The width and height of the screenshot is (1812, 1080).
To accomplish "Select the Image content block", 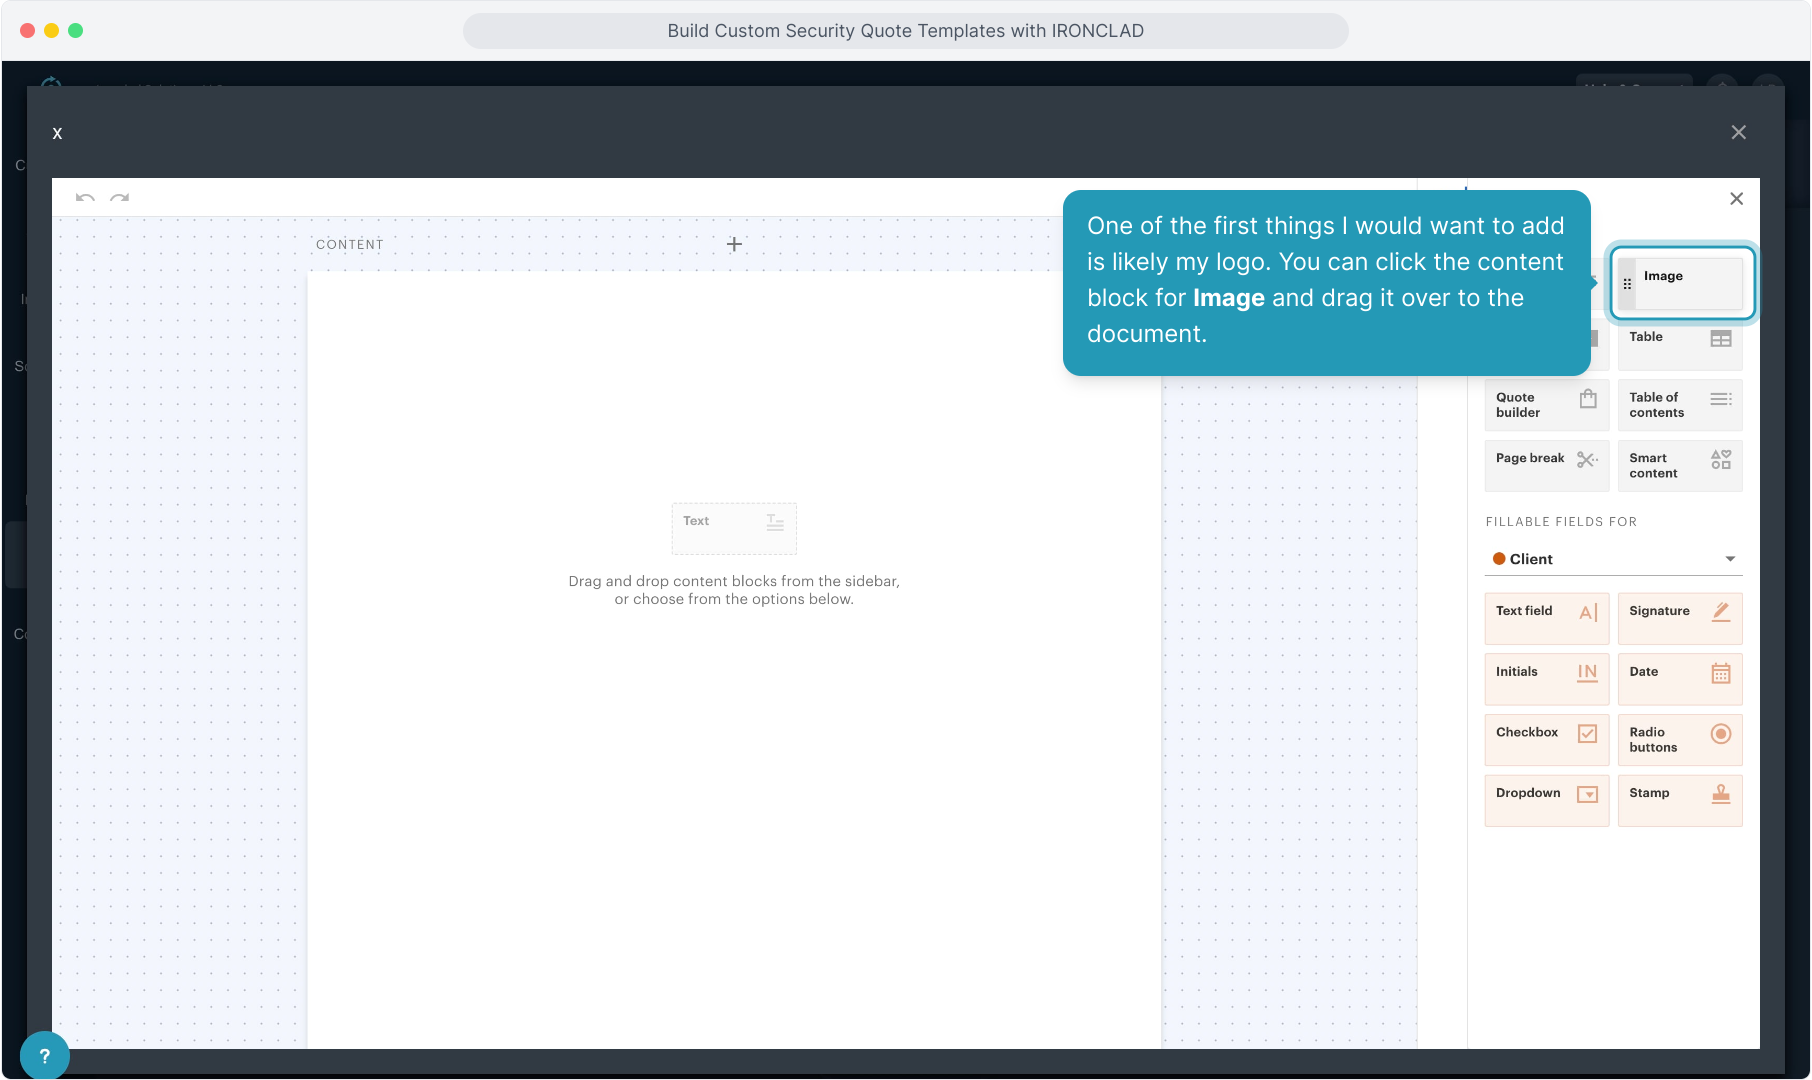I will pos(1681,283).
